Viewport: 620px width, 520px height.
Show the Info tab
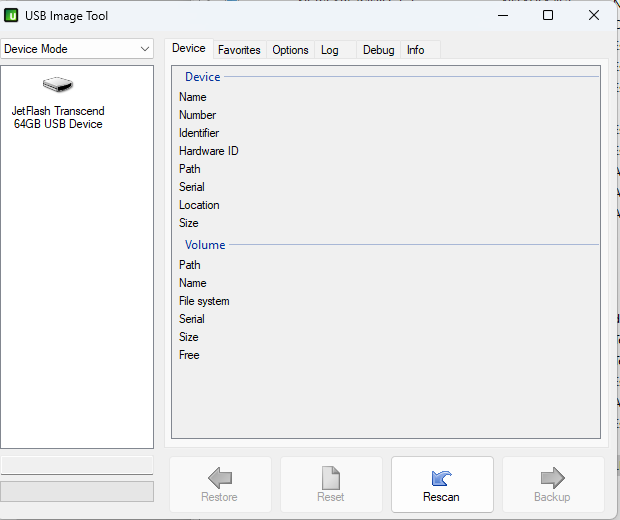coord(415,50)
